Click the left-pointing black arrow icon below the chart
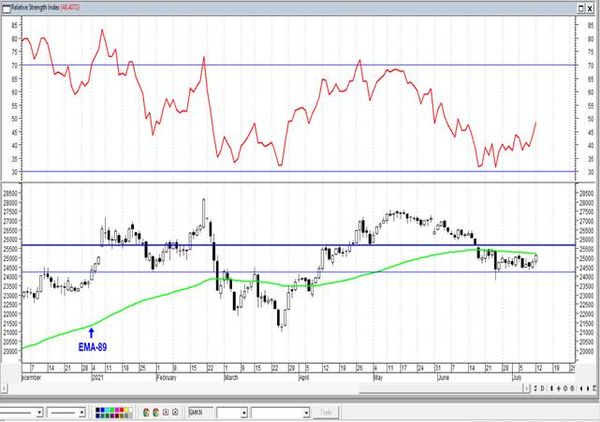This screenshot has height=422, width=600. click(x=581, y=388)
